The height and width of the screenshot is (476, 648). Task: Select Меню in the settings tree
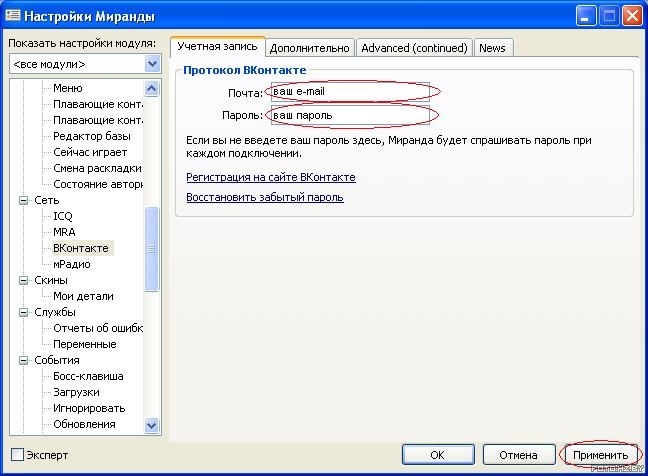(68, 88)
